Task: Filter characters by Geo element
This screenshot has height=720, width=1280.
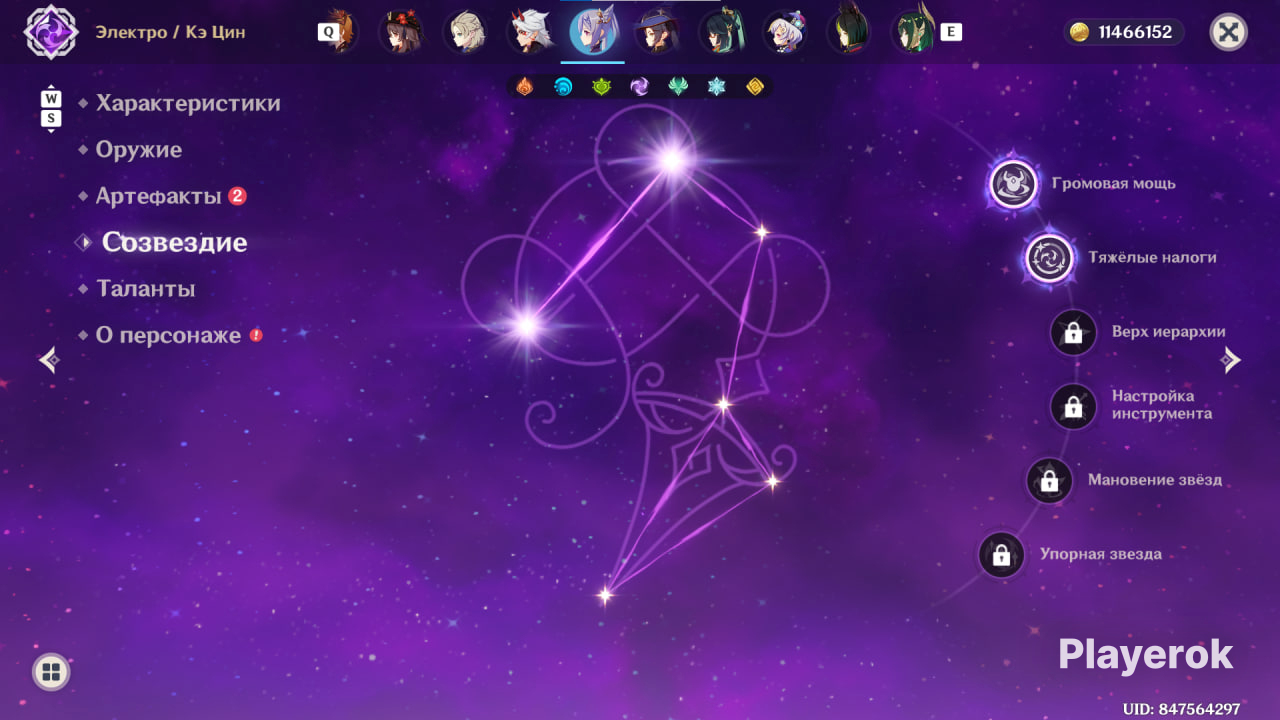Action: pos(755,87)
